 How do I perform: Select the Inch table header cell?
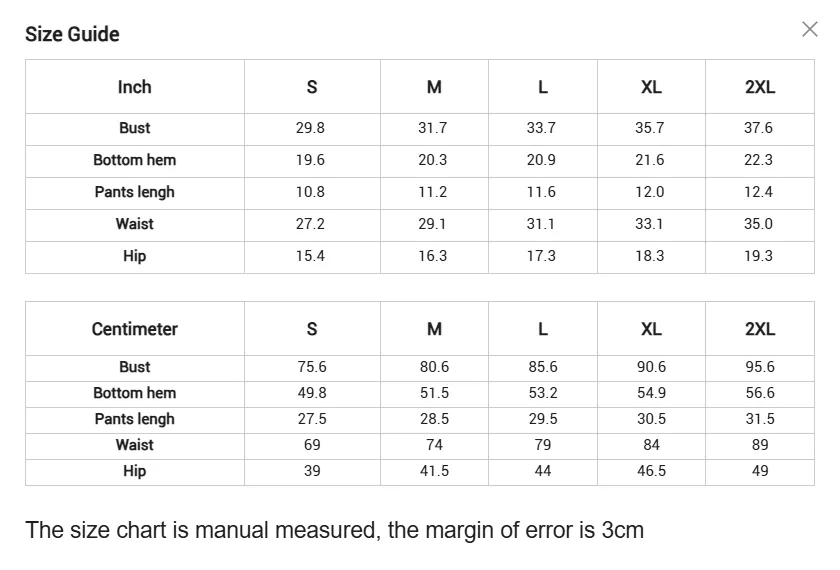point(134,87)
